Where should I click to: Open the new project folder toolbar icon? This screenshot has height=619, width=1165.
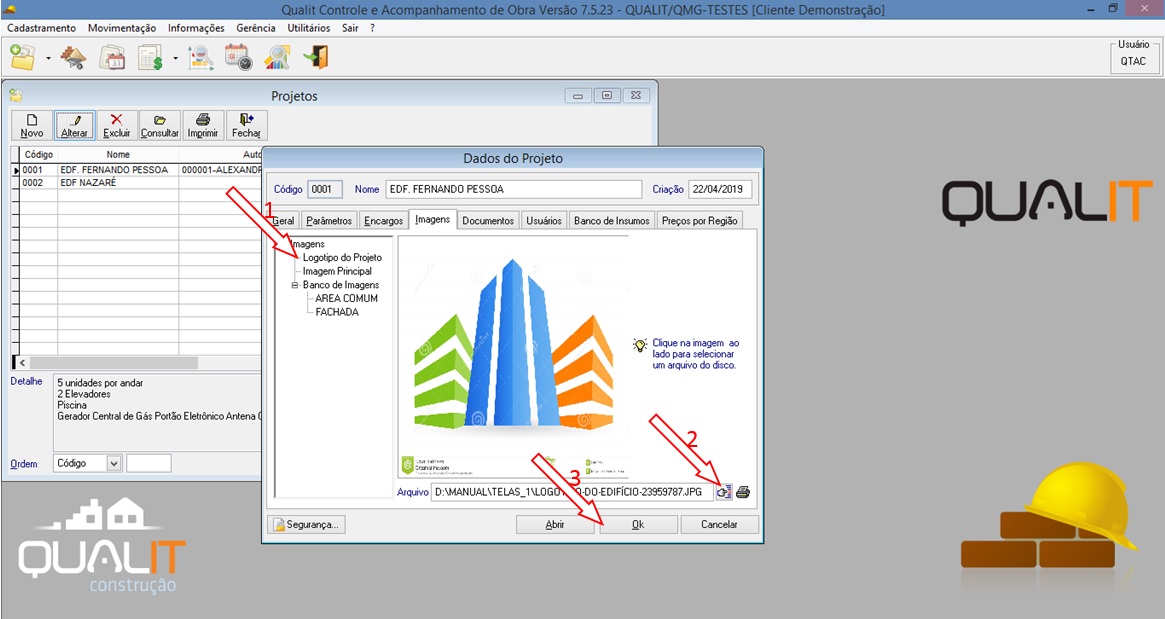coord(23,57)
